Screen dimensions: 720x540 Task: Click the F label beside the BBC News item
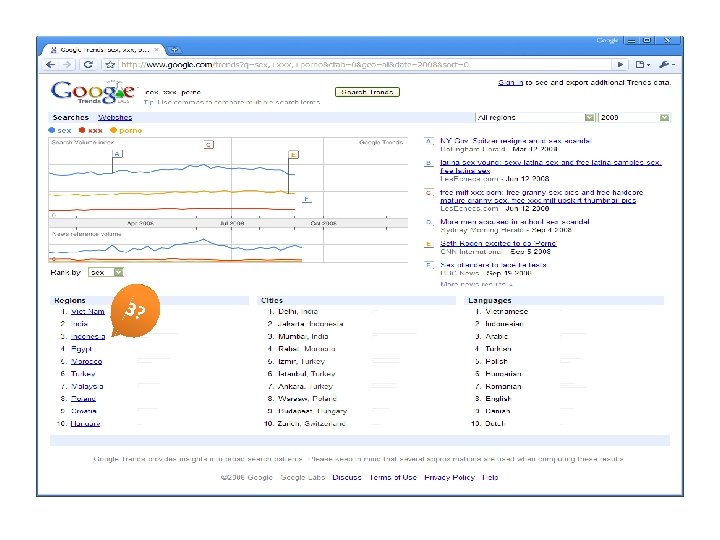[x=428, y=265]
